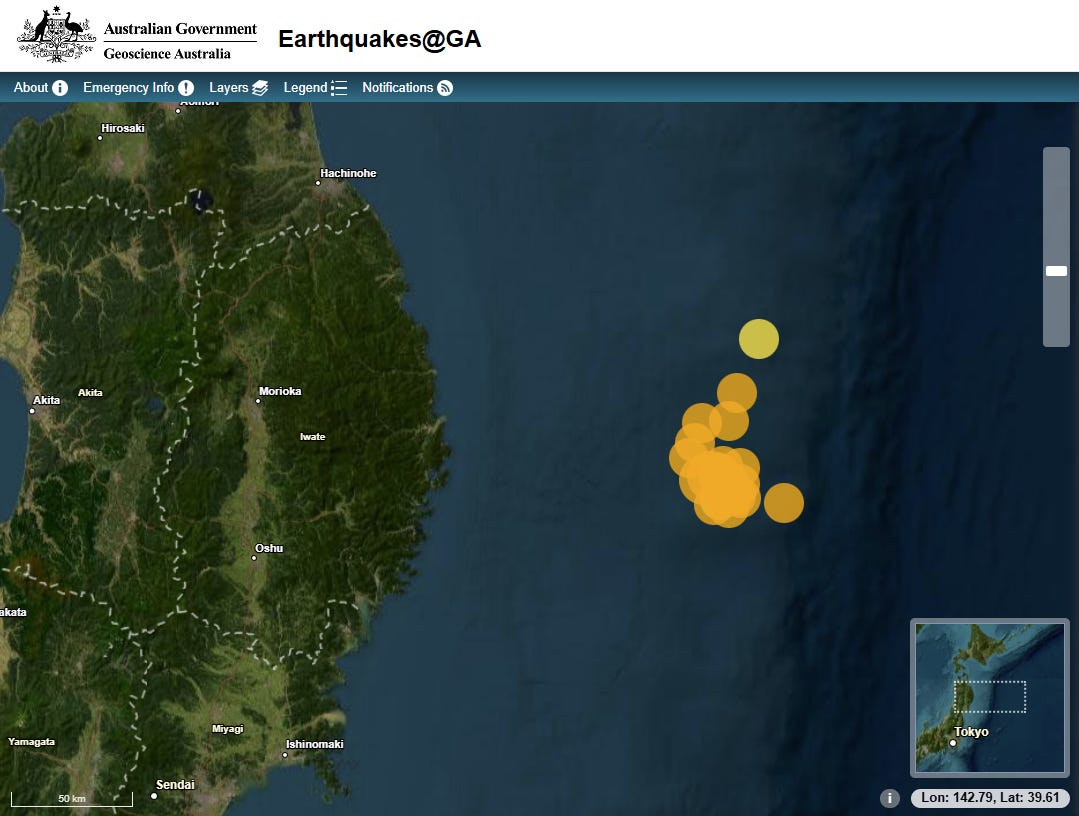The width and height of the screenshot is (1079, 816).
Task: Select the orange earthquake marker directly below the yellow one
Action: (737, 393)
